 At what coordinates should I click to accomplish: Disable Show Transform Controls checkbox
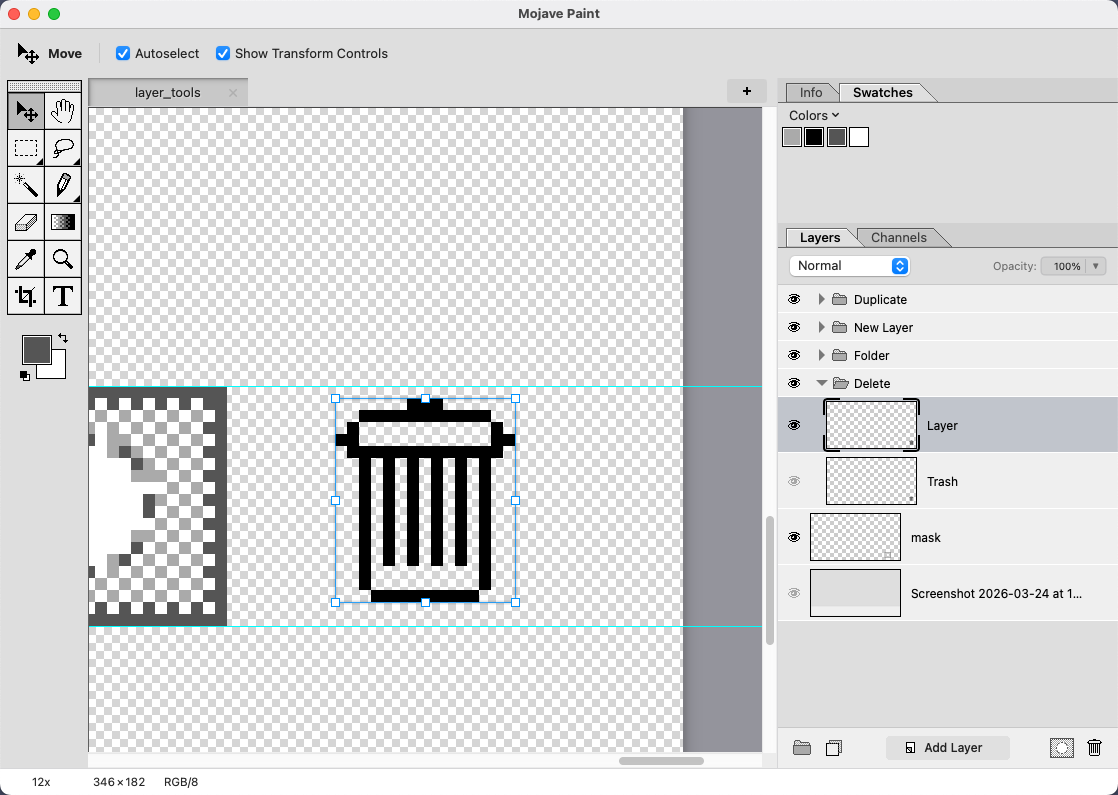[223, 53]
